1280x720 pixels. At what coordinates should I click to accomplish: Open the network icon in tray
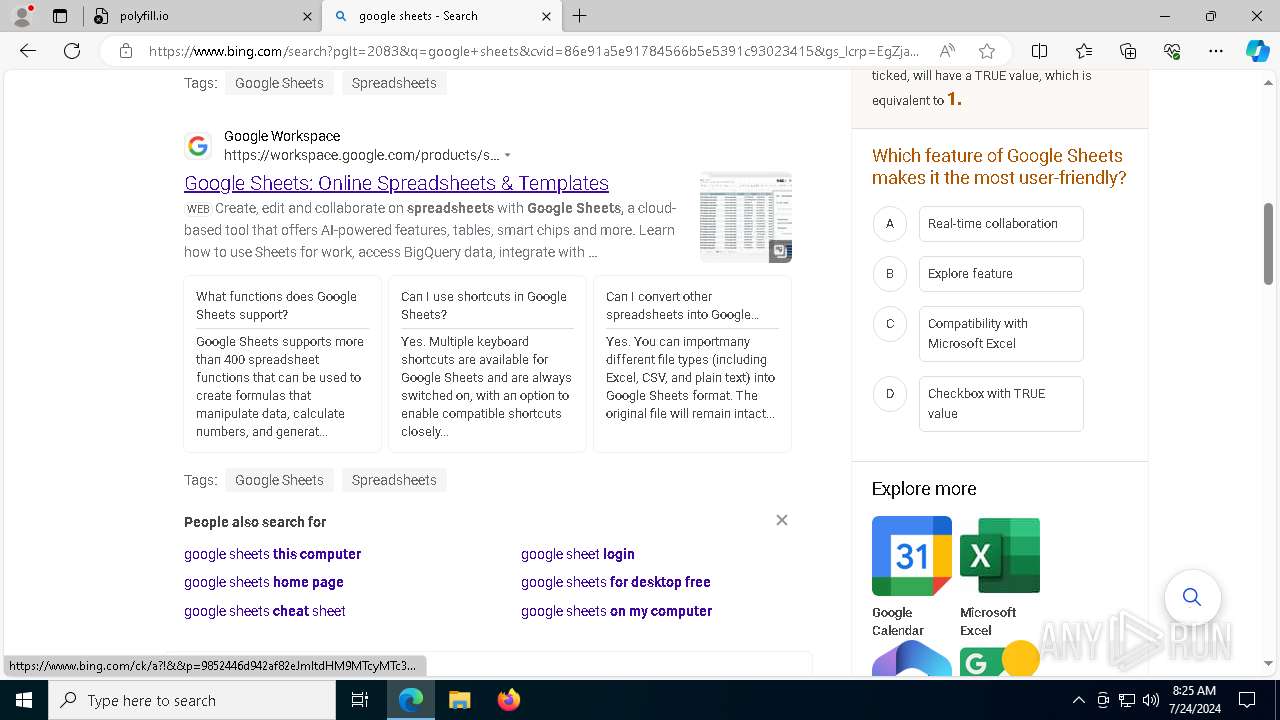pos(1127,700)
